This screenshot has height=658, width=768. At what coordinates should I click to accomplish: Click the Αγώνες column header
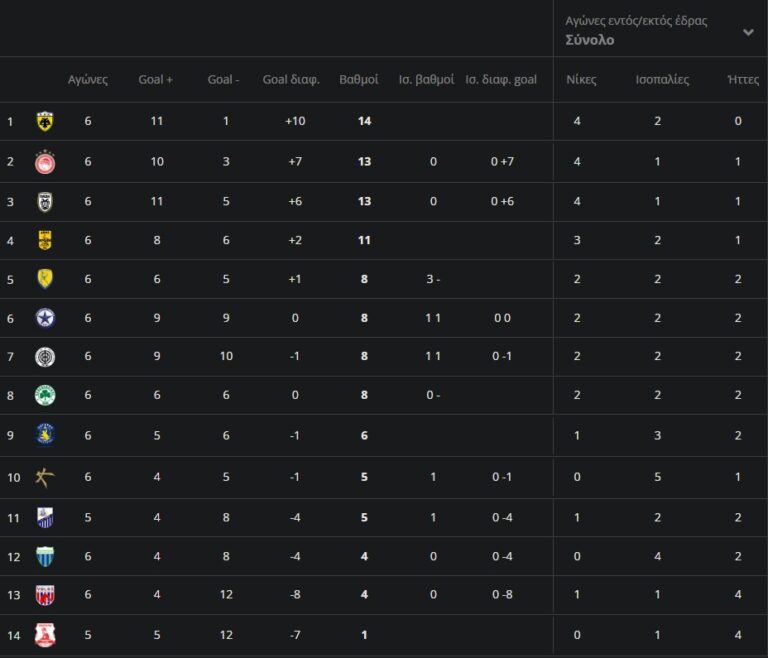(x=88, y=80)
